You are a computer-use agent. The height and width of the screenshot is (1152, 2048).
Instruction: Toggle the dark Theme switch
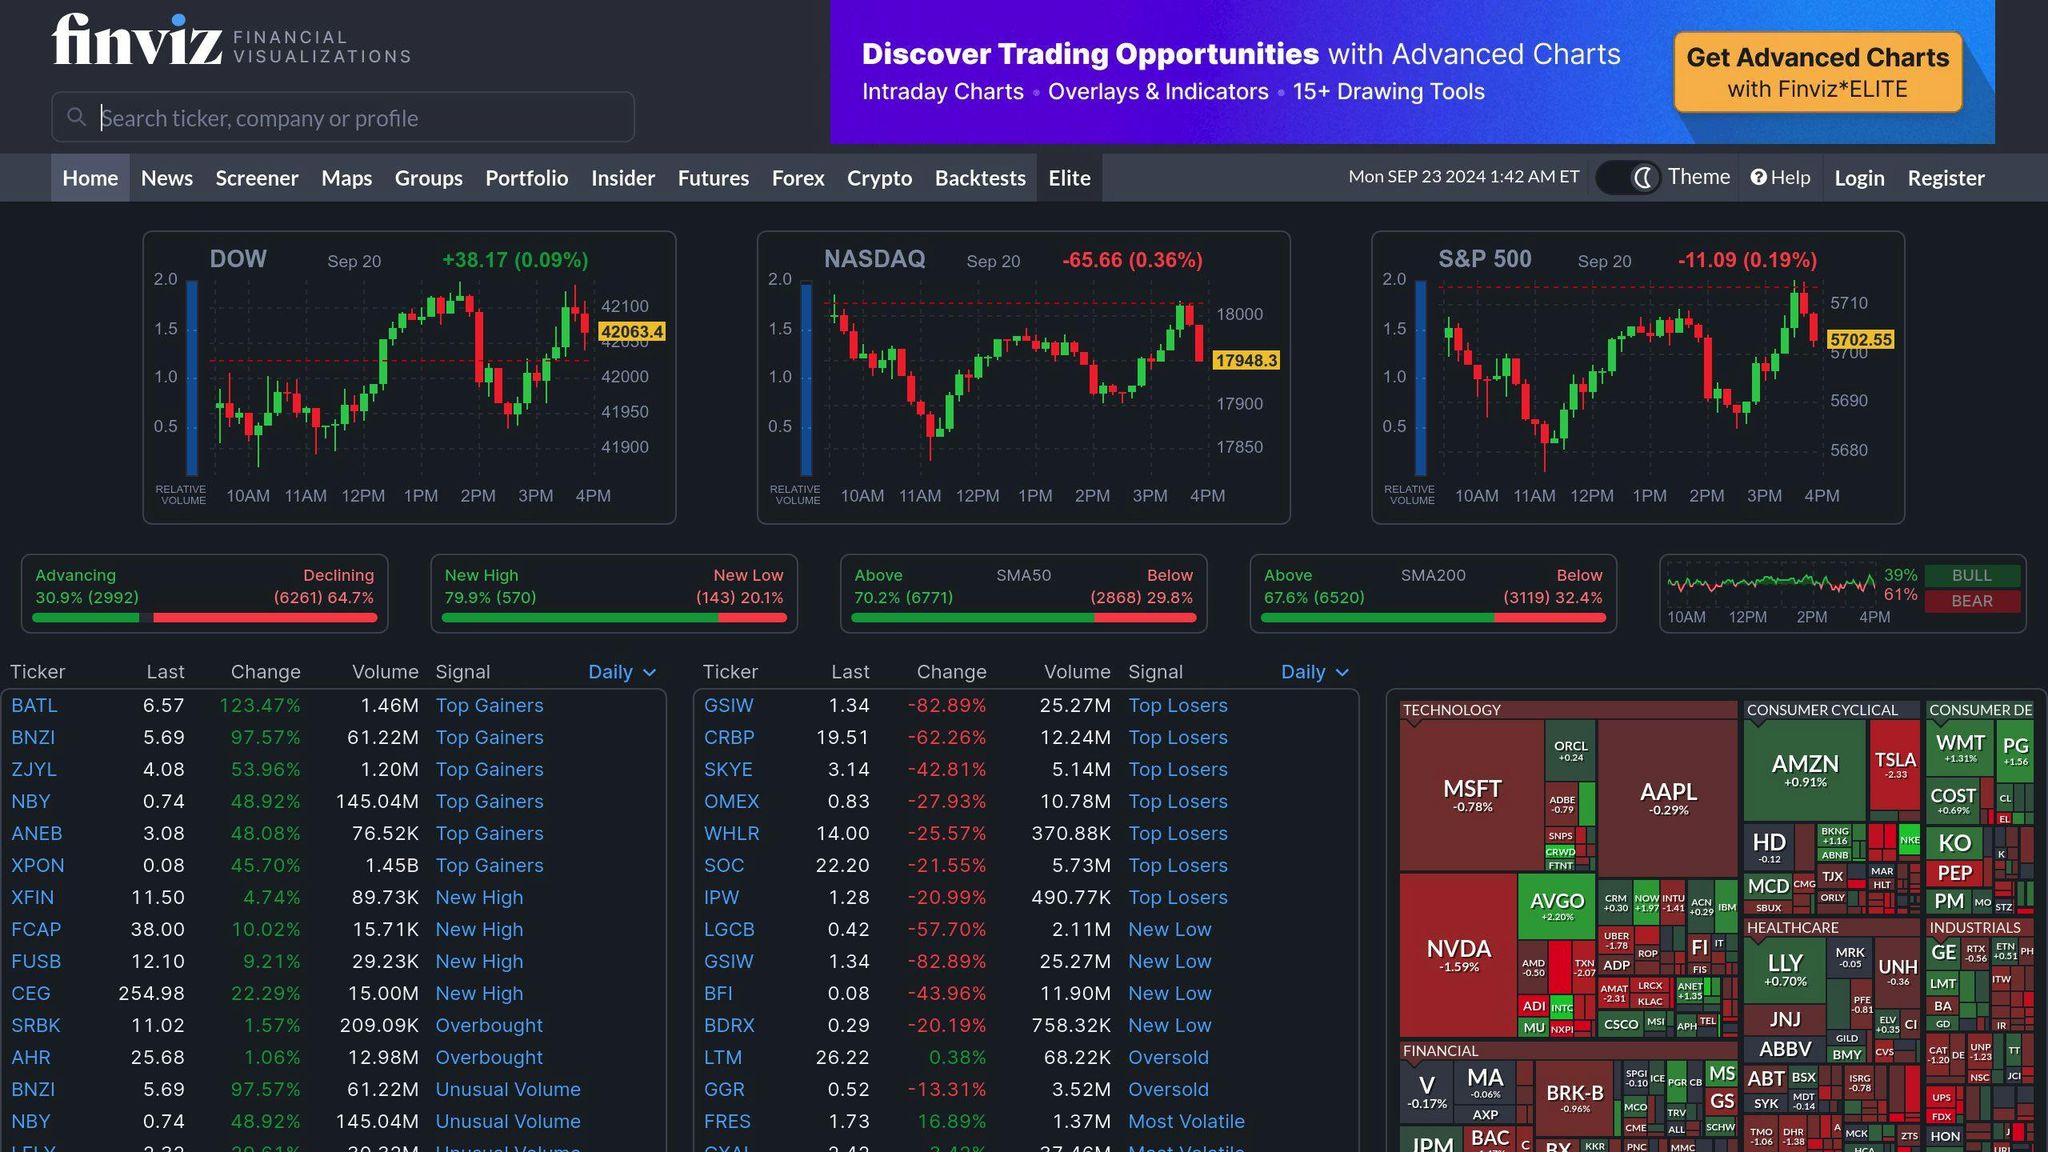[1628, 177]
